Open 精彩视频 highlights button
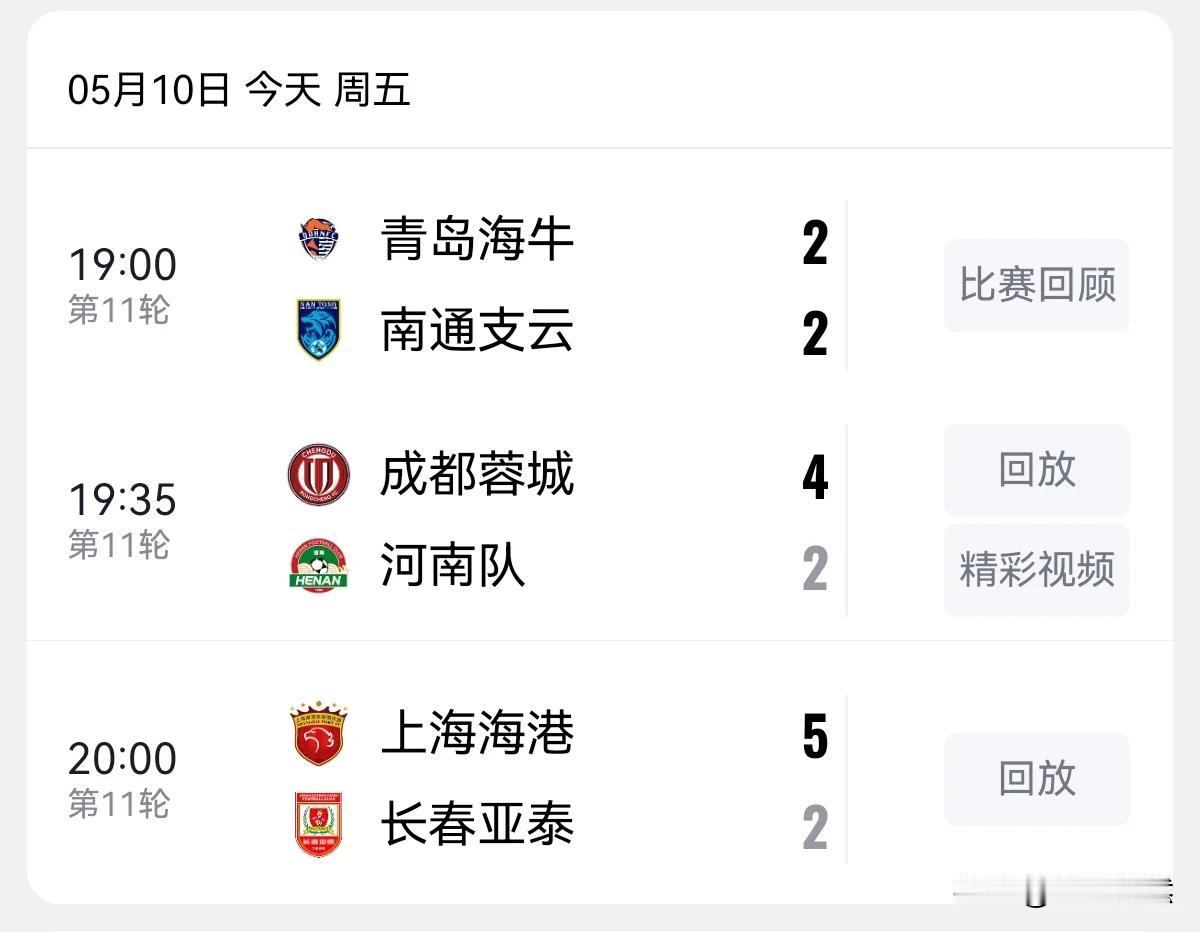 click(1037, 570)
